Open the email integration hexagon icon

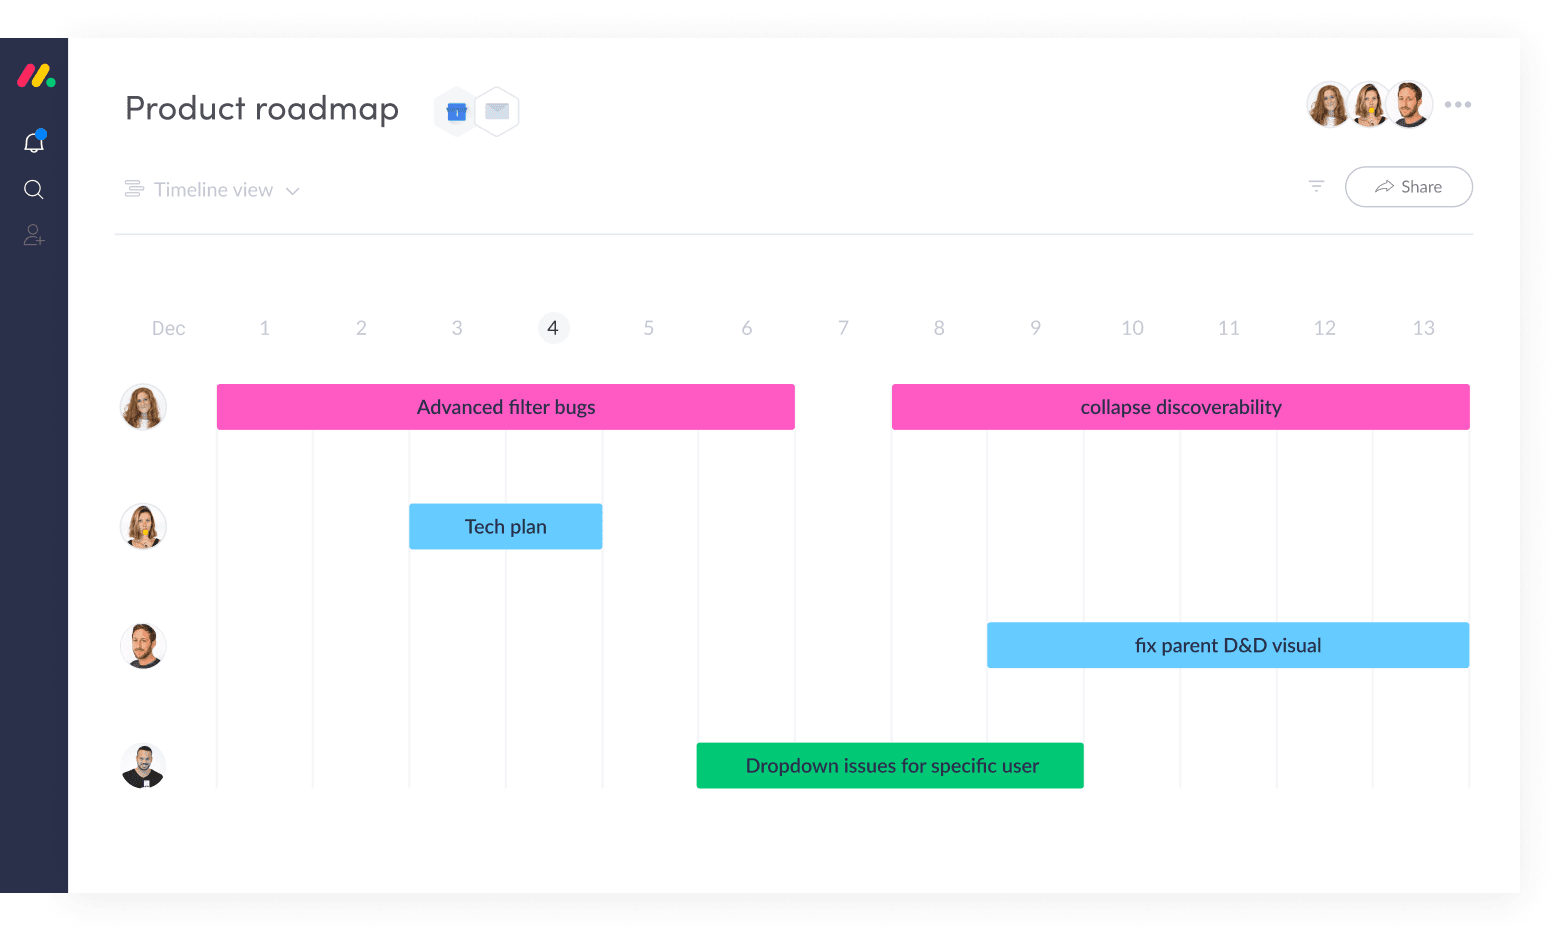[x=497, y=111]
